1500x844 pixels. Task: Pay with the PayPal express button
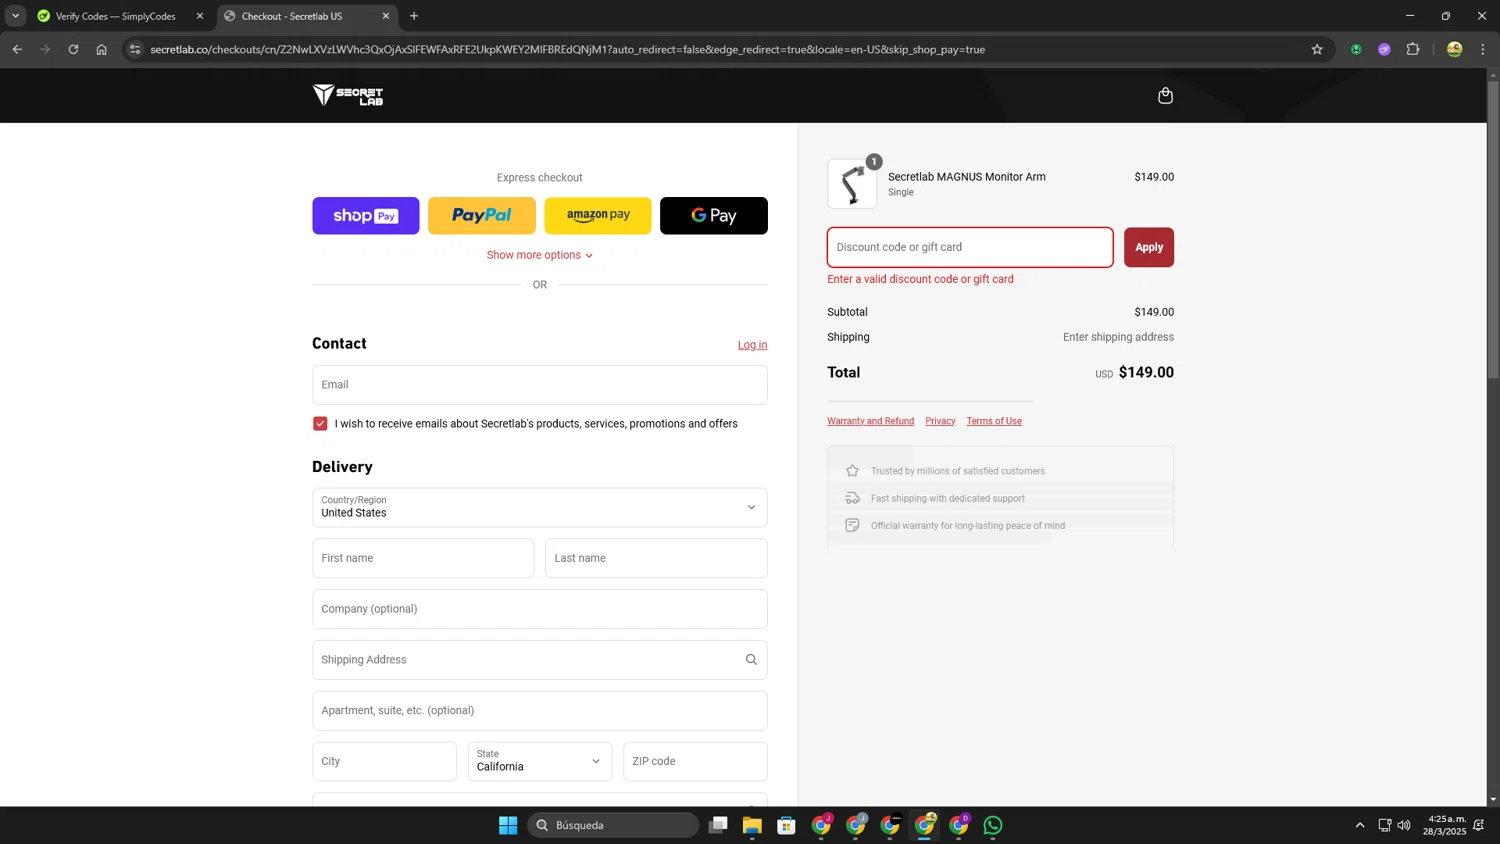[482, 216]
